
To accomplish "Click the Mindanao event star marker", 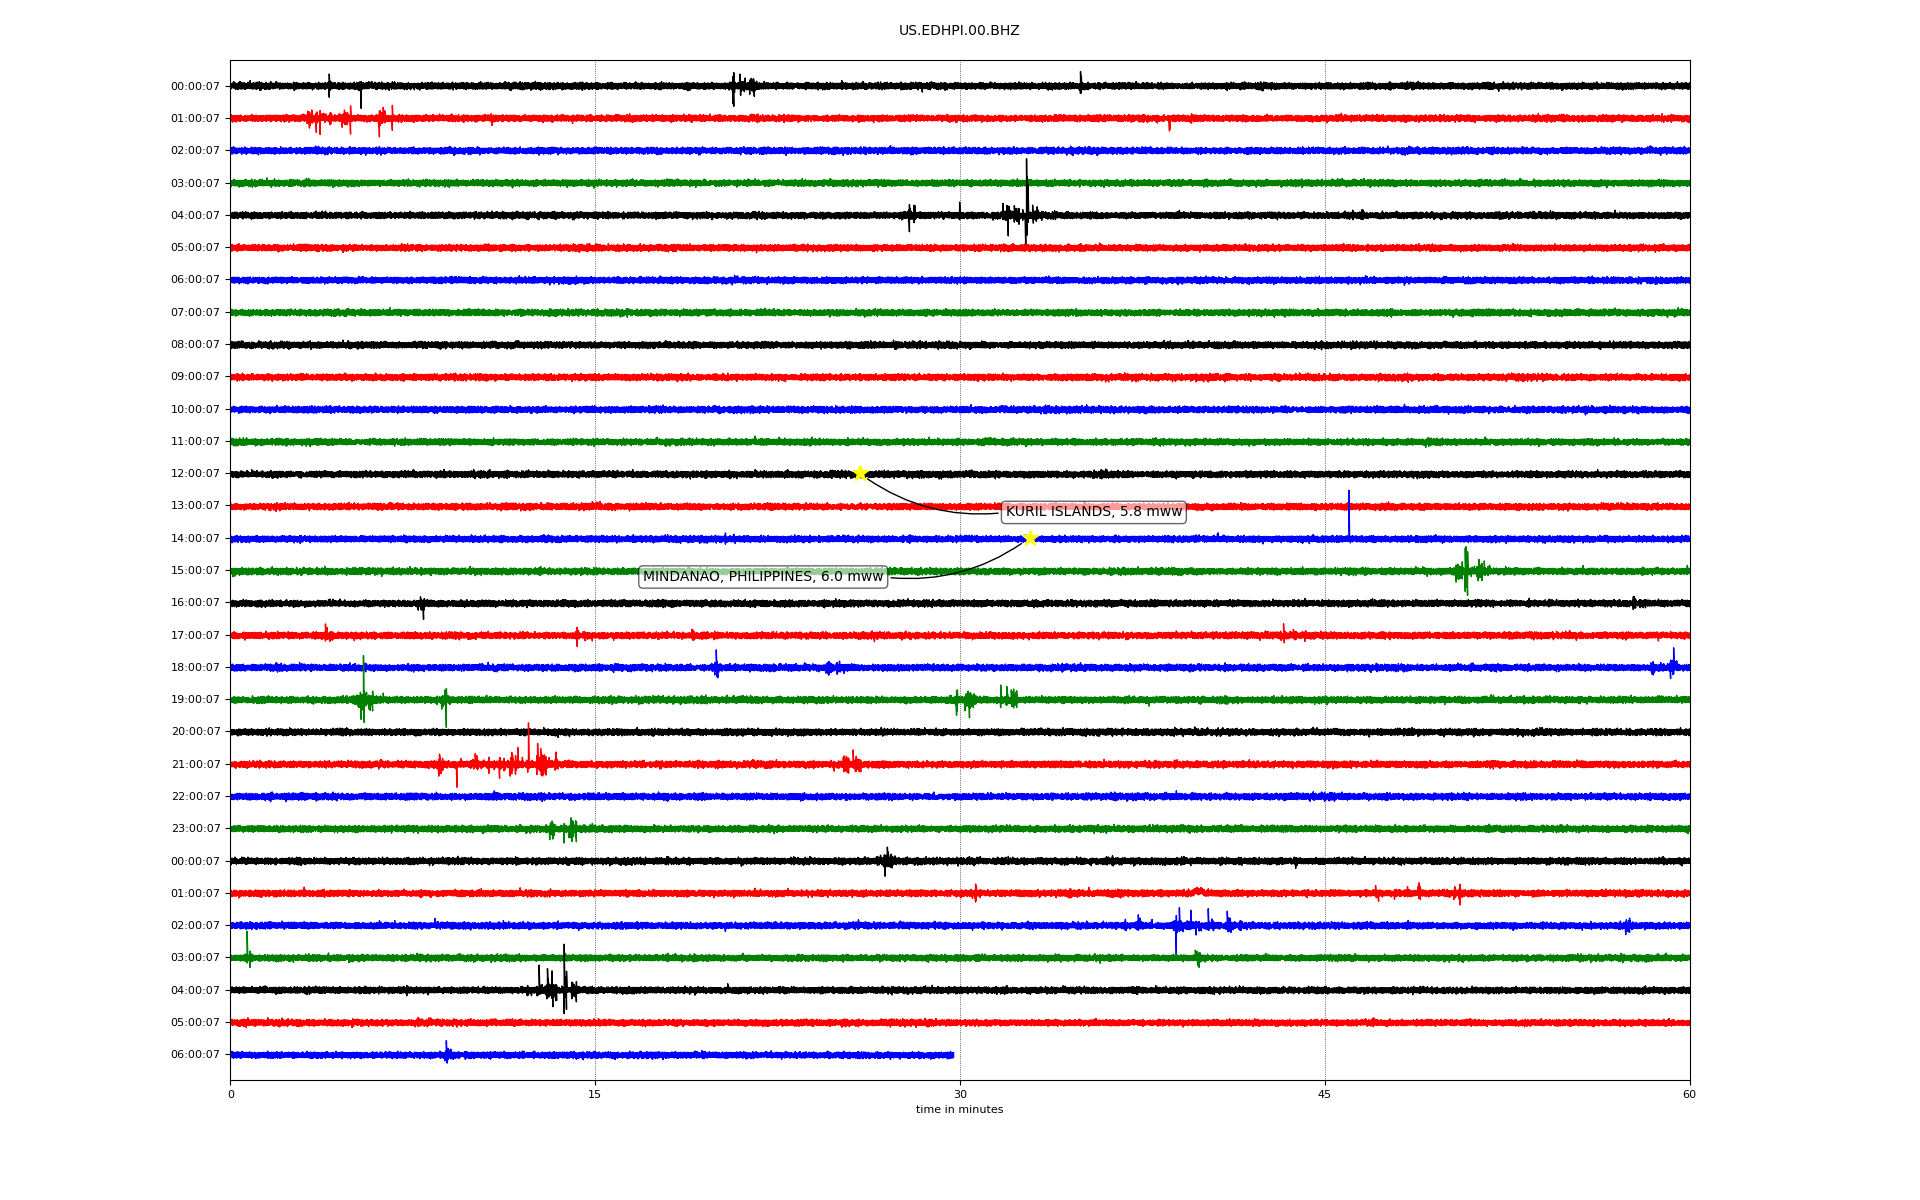I will [x=1030, y=538].
